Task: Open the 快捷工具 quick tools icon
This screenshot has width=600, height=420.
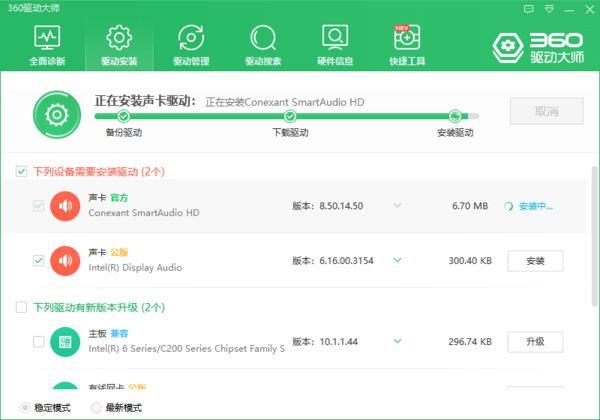Action: (x=407, y=40)
